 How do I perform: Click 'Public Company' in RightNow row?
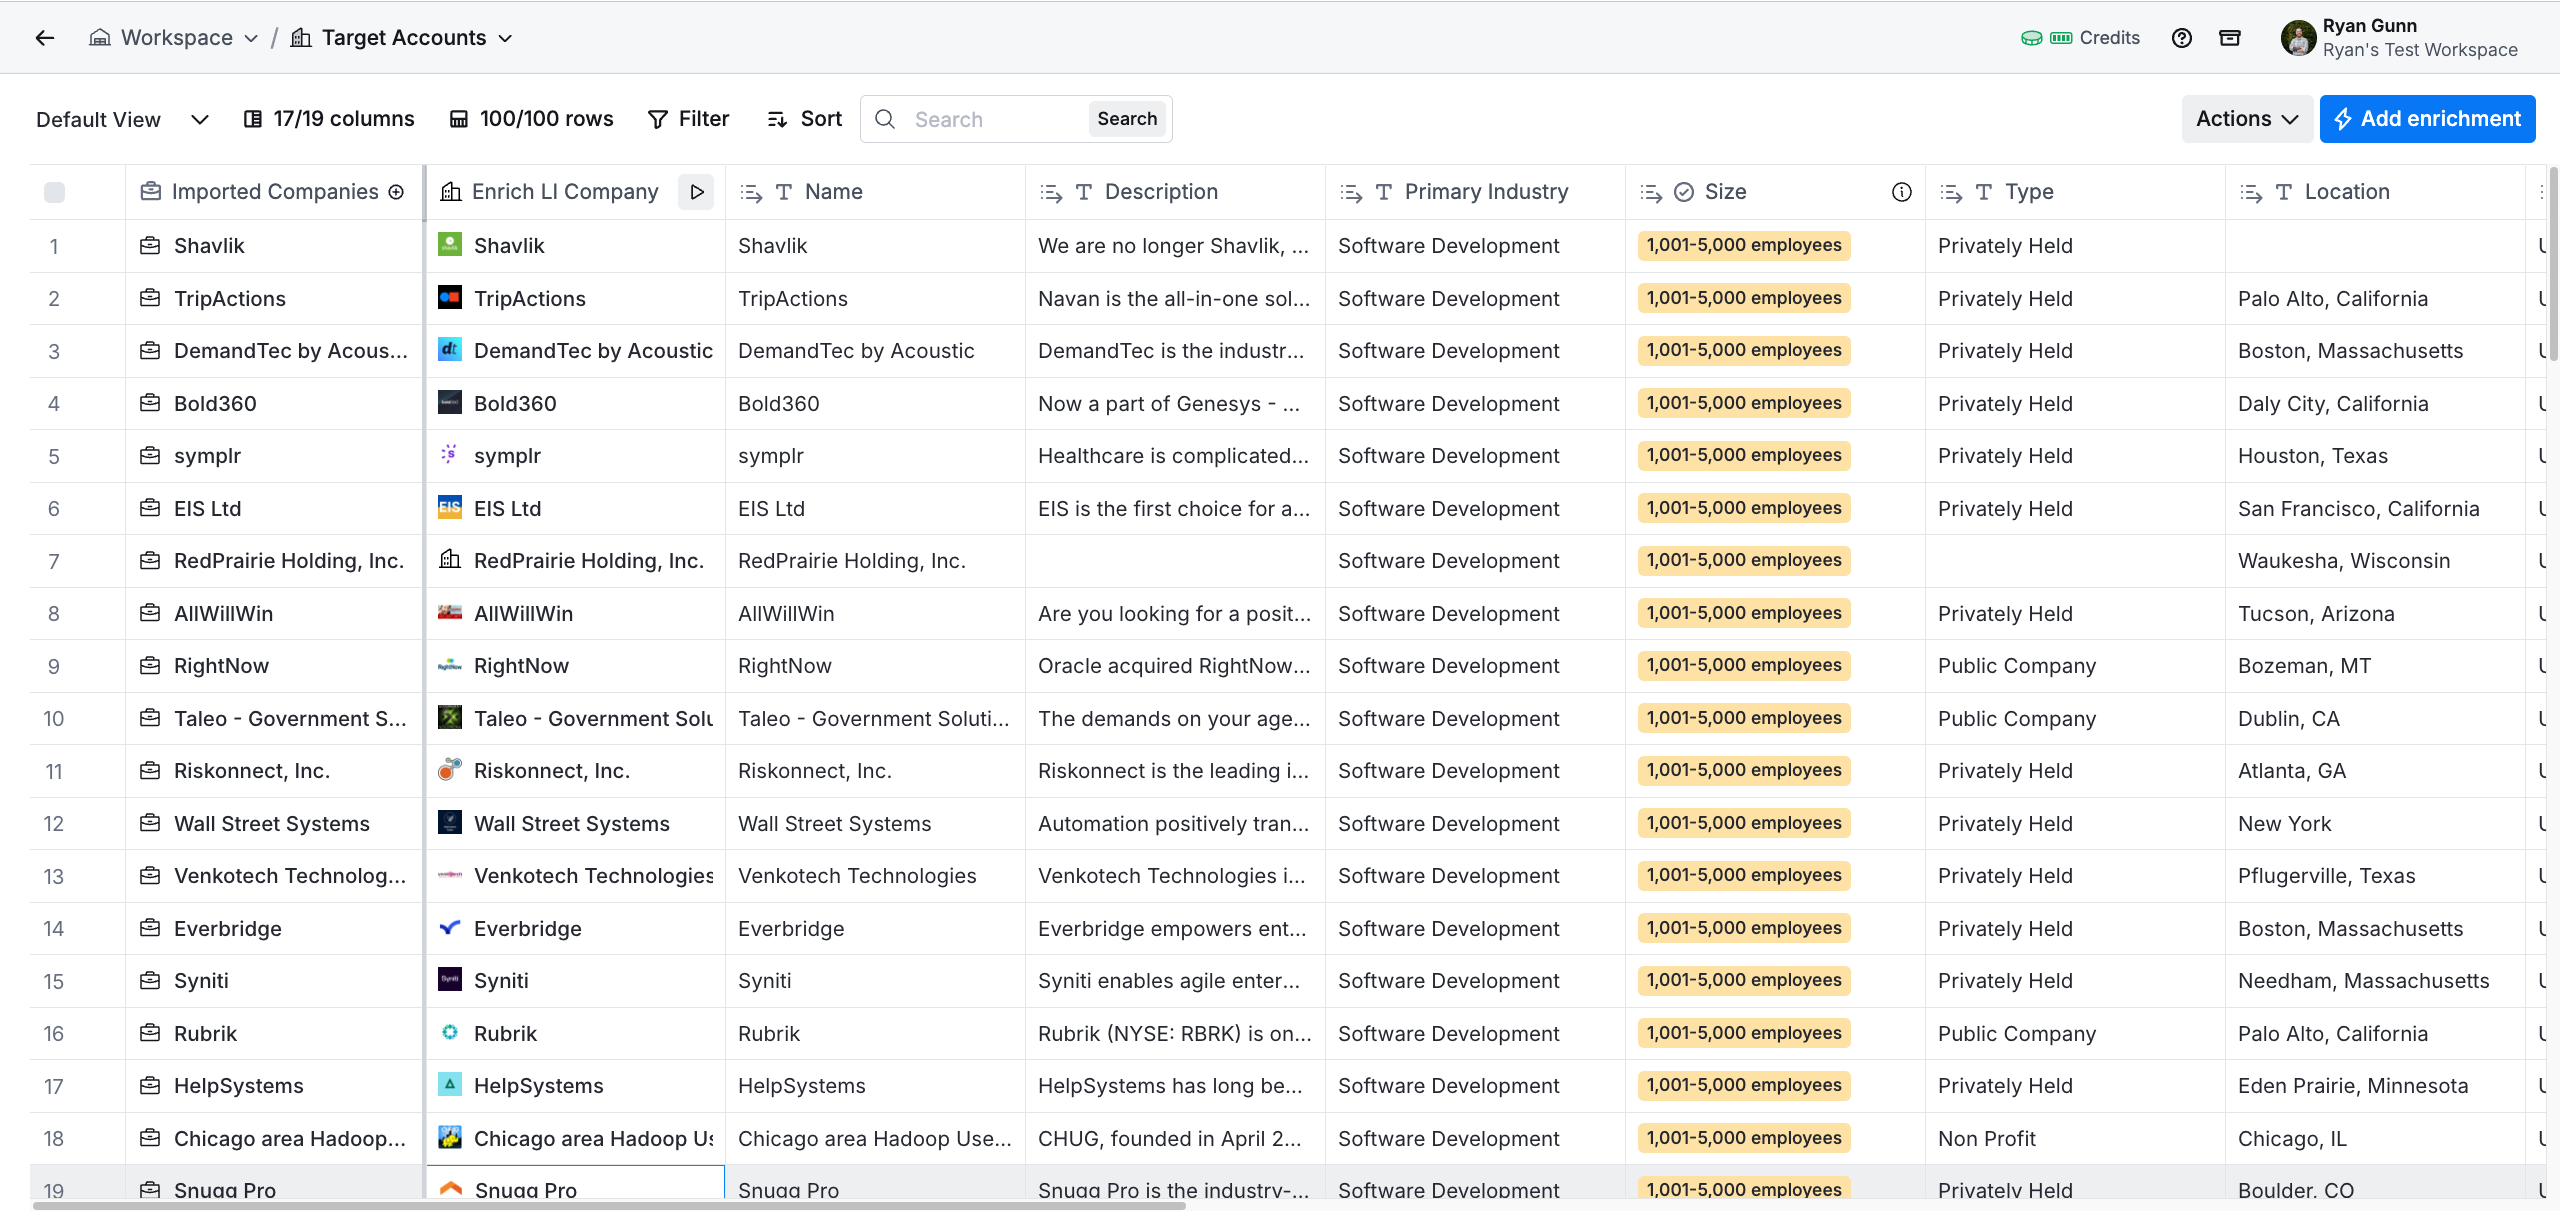pos(2016,666)
